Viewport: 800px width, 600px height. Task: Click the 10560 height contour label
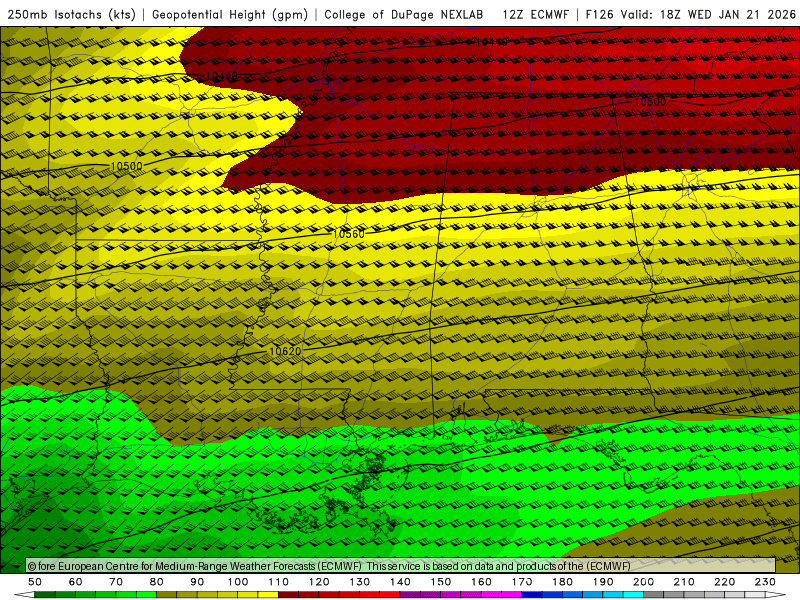(348, 234)
